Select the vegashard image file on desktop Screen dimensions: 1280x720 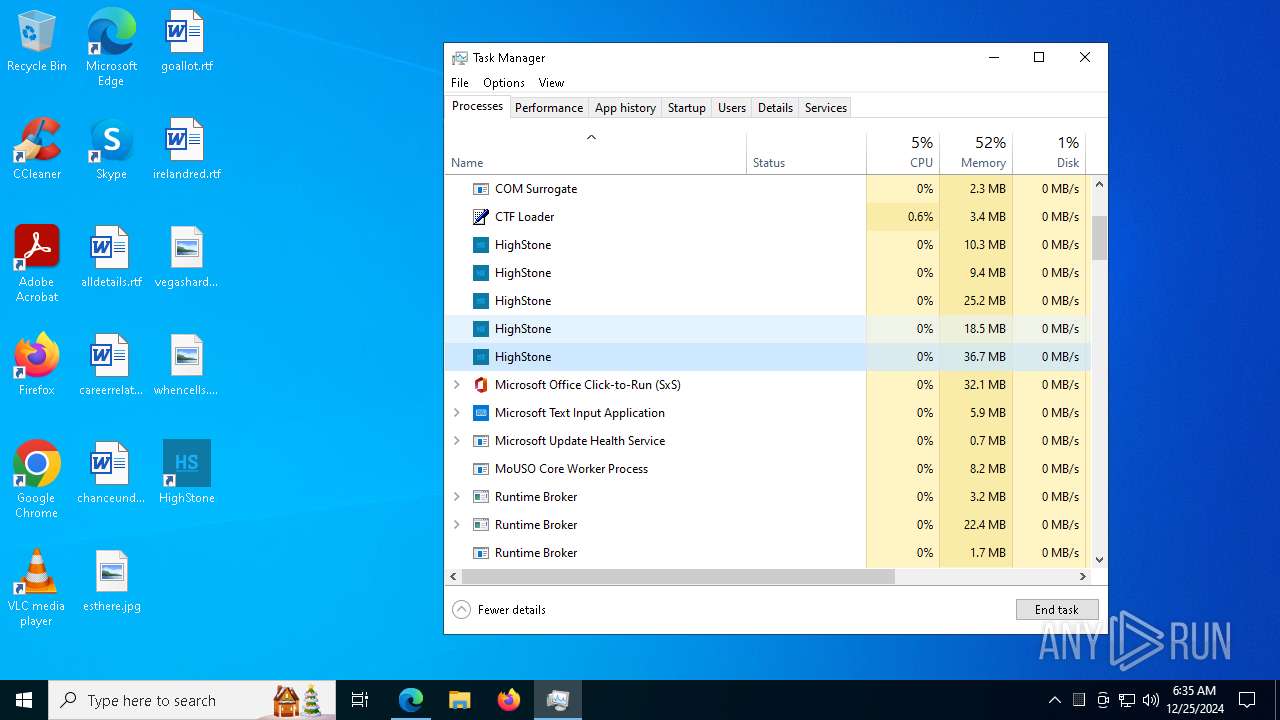pos(187,257)
